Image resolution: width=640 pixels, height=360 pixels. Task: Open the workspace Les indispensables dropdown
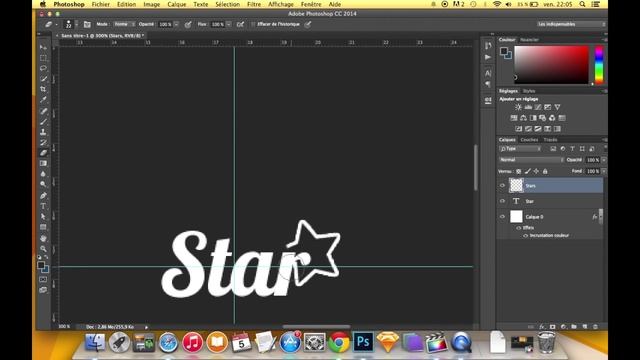click(x=571, y=24)
